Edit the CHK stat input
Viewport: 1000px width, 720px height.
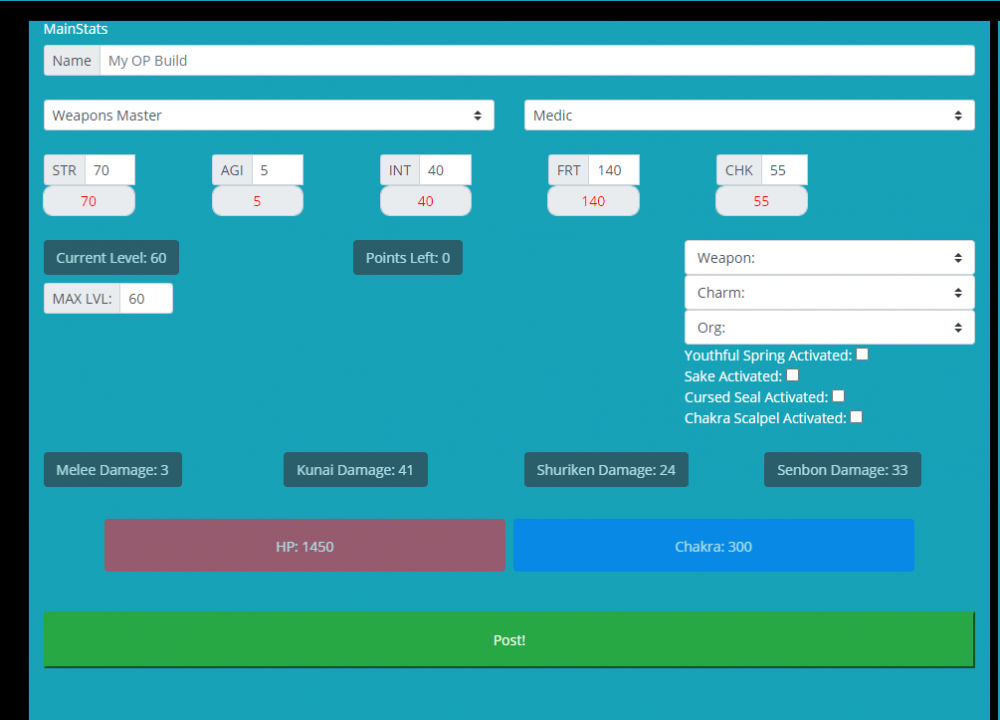click(783, 170)
